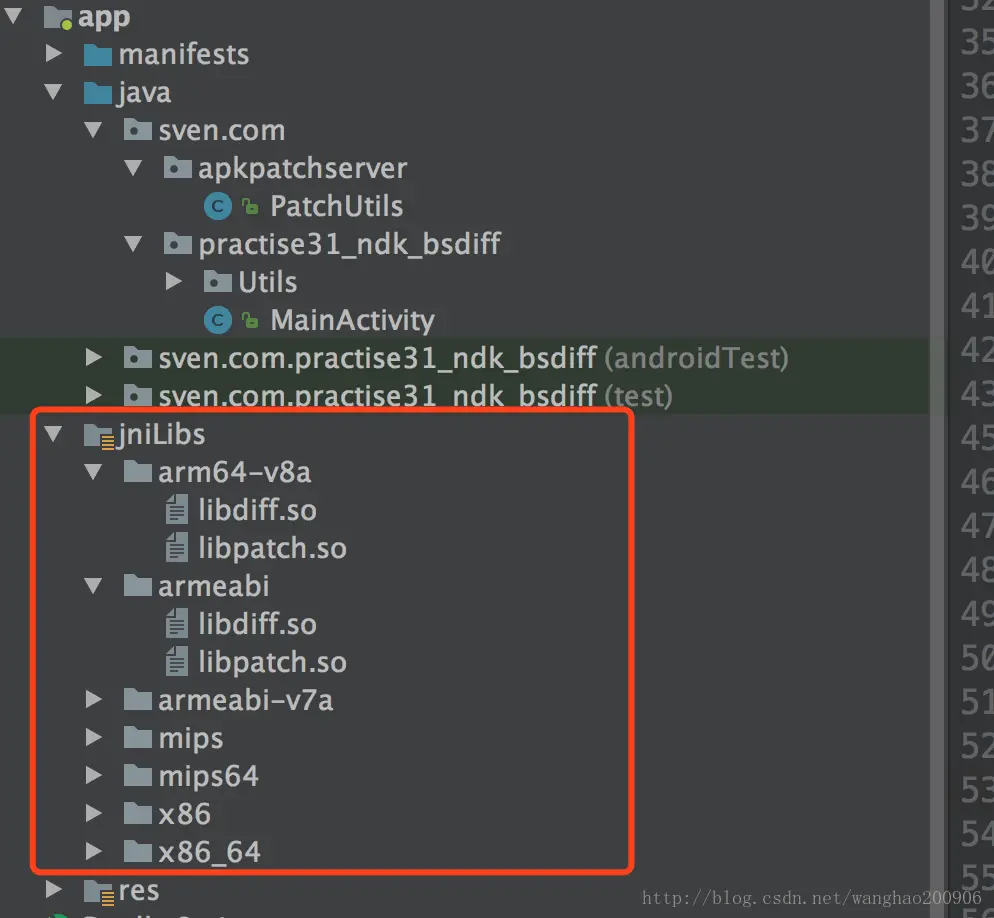
Task: Collapse the apkpatchserver package arrow
Action: 133,168
